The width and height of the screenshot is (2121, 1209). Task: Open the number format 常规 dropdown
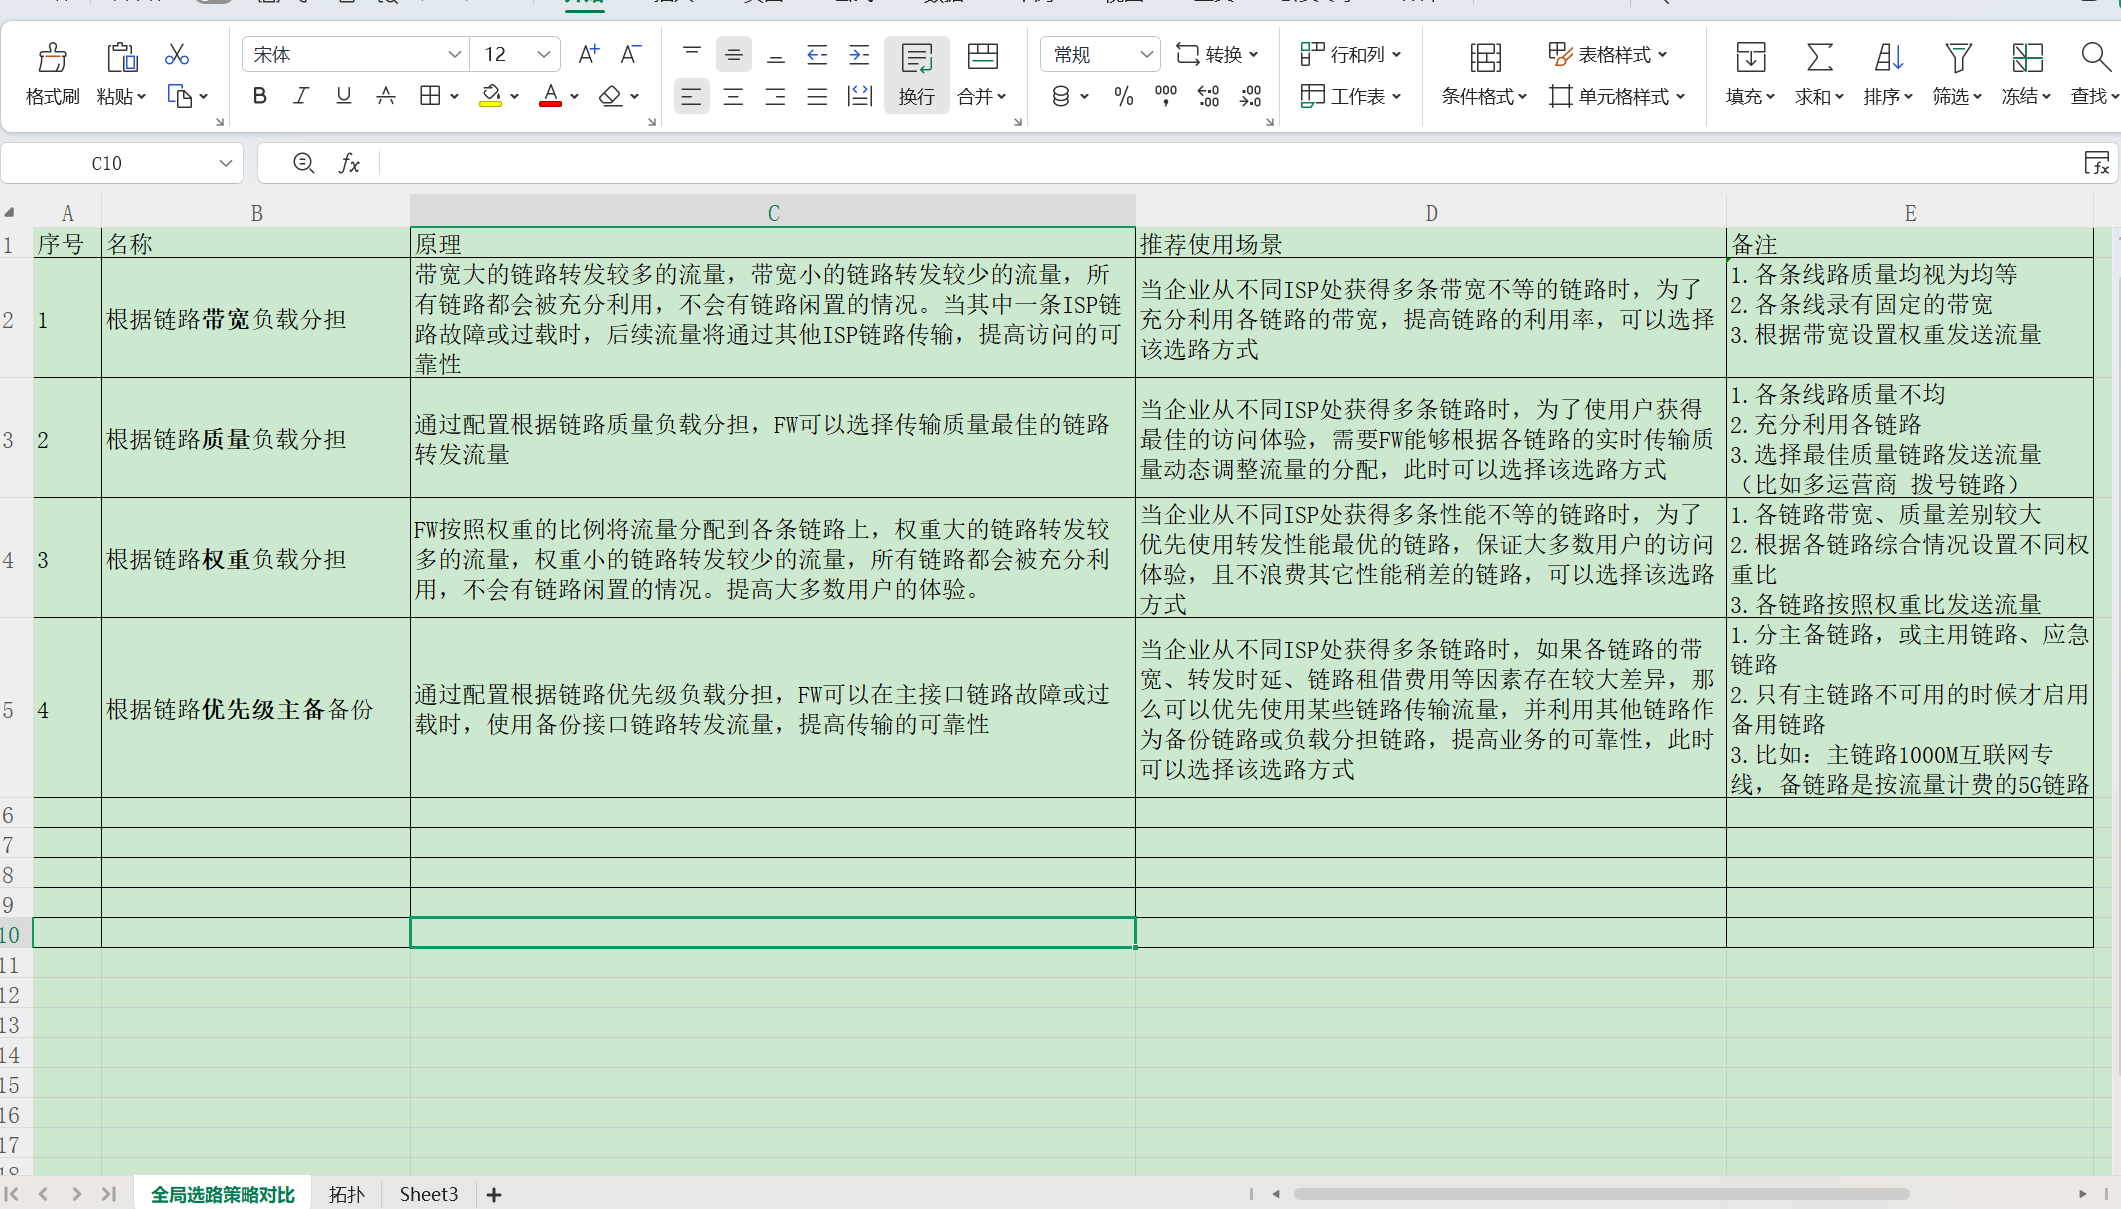tap(1146, 54)
